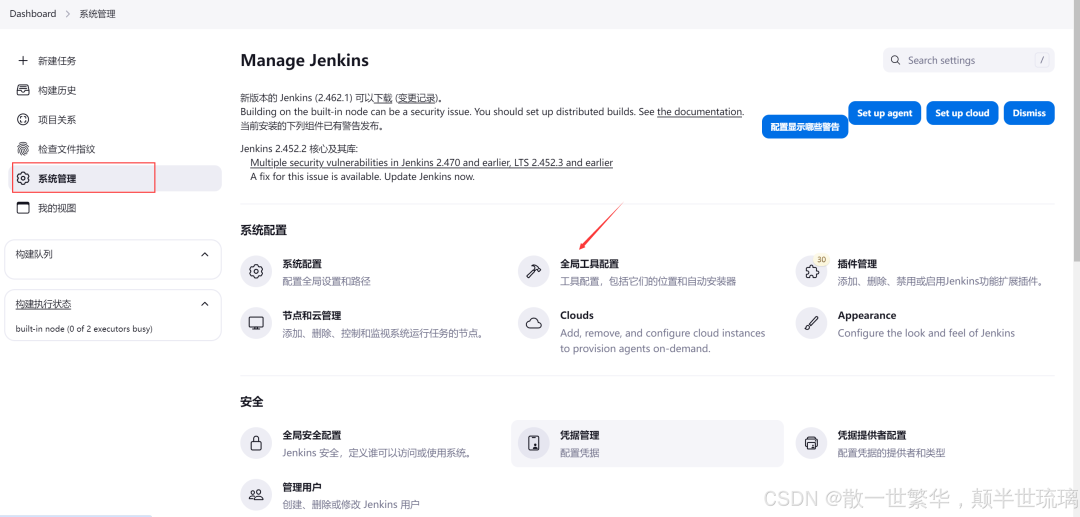This screenshot has height=517, width=1080.
Task: Click the 凭据管理 device icon
Action: [534, 443]
